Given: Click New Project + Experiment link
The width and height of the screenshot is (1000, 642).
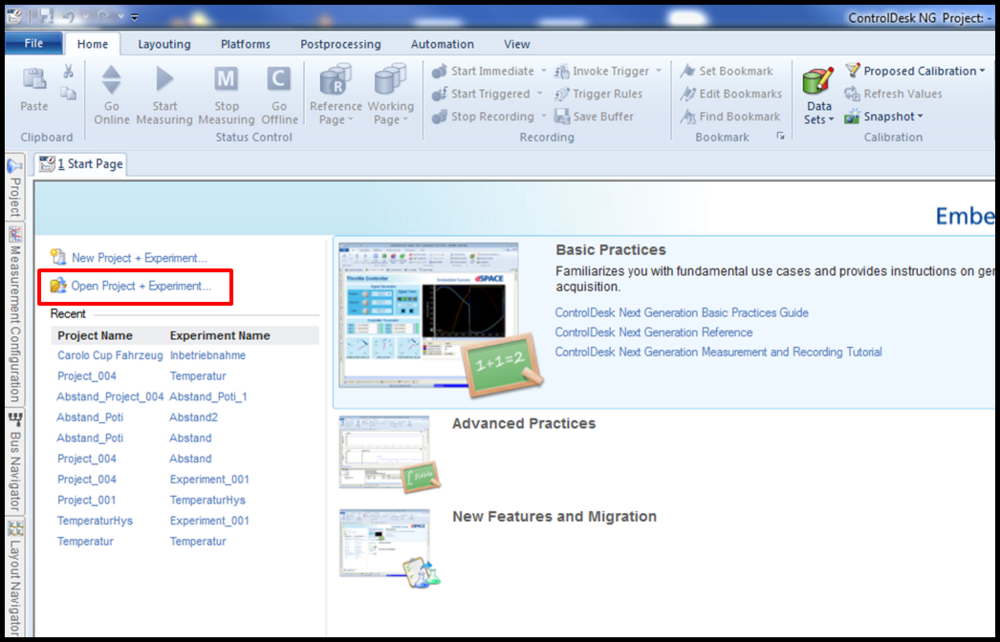Looking at the screenshot, I should pyautogui.click(x=139, y=258).
